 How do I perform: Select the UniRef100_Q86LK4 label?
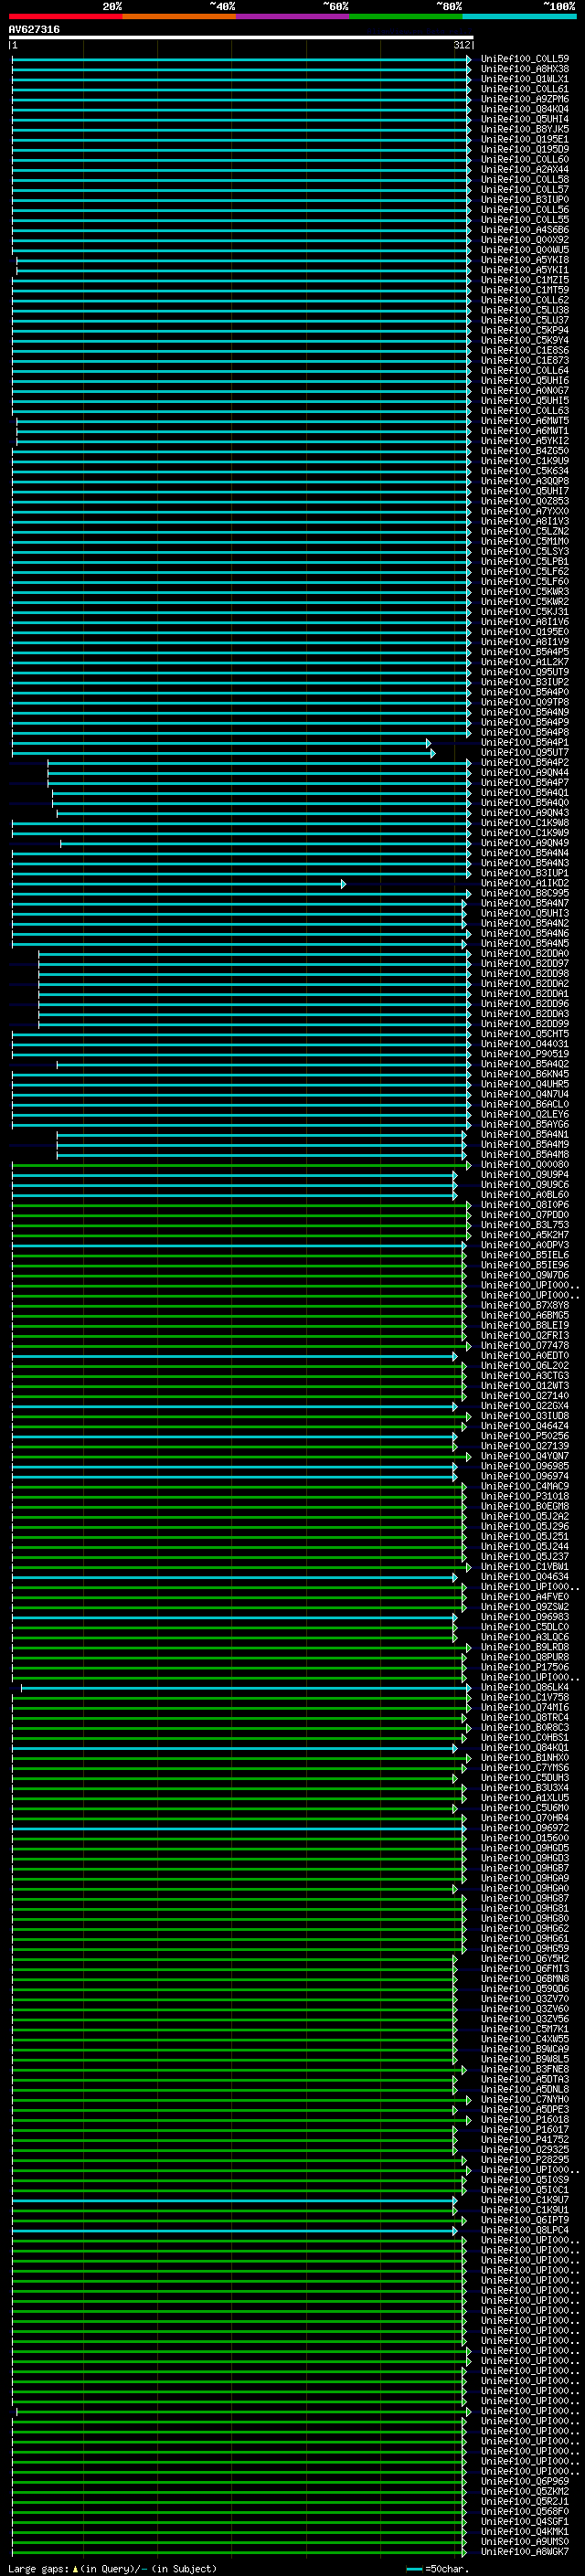[x=525, y=1687]
